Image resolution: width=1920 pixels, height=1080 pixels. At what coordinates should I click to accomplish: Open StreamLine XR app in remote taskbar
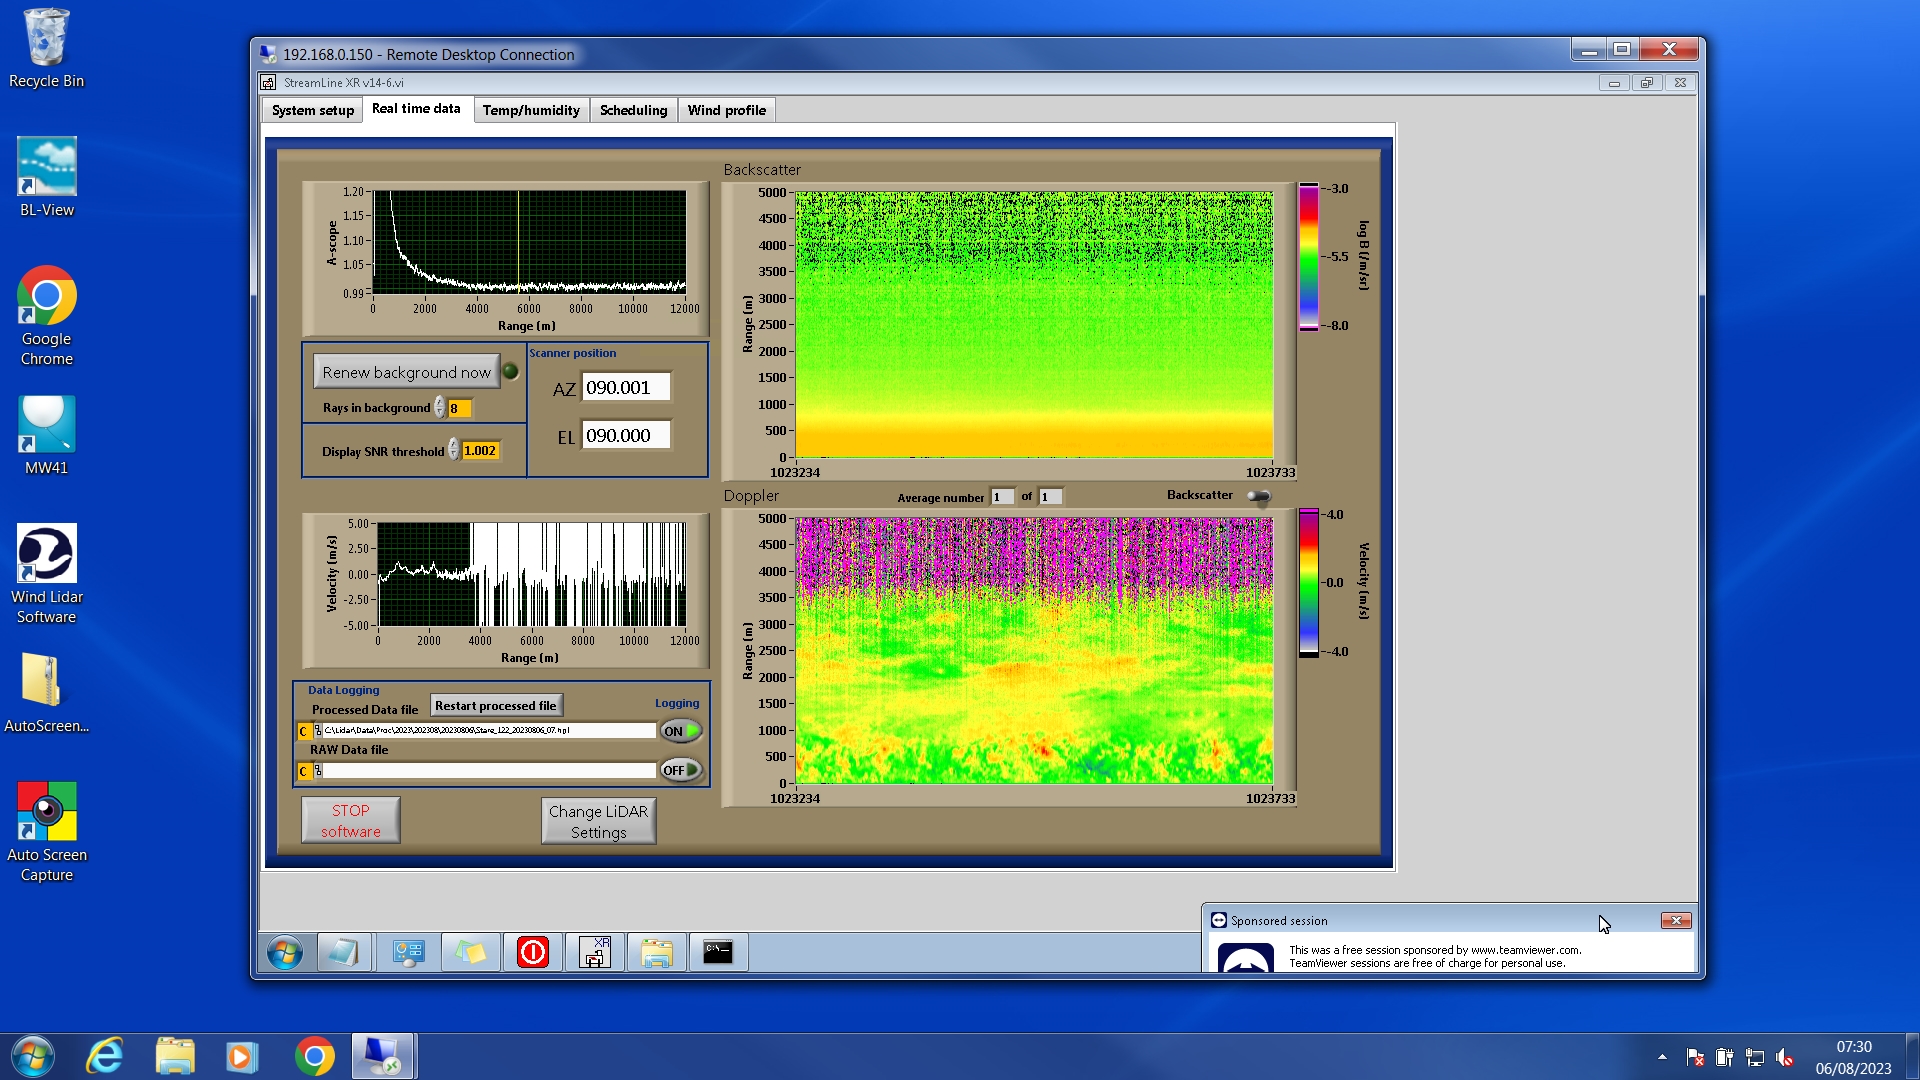[x=595, y=953]
